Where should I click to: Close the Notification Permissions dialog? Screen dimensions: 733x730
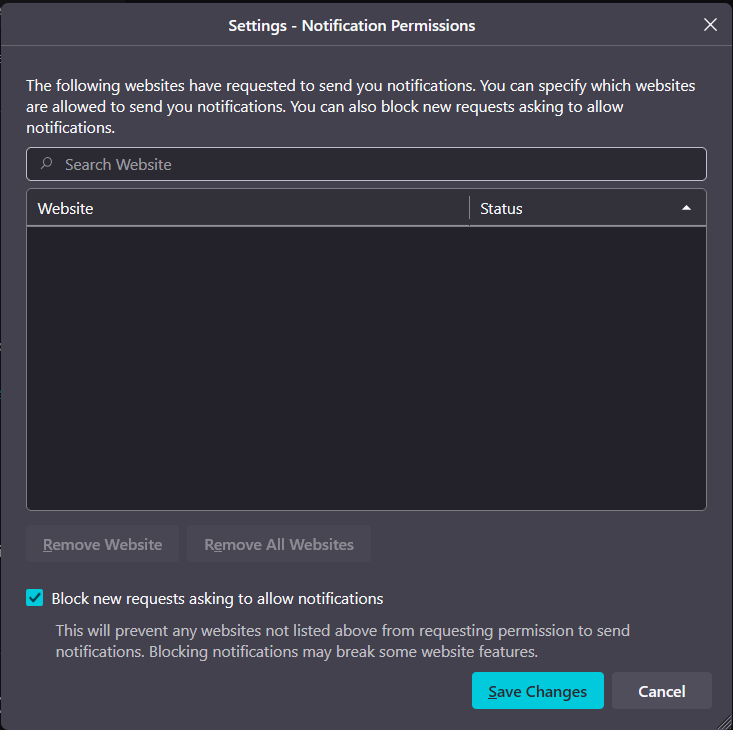click(x=710, y=25)
